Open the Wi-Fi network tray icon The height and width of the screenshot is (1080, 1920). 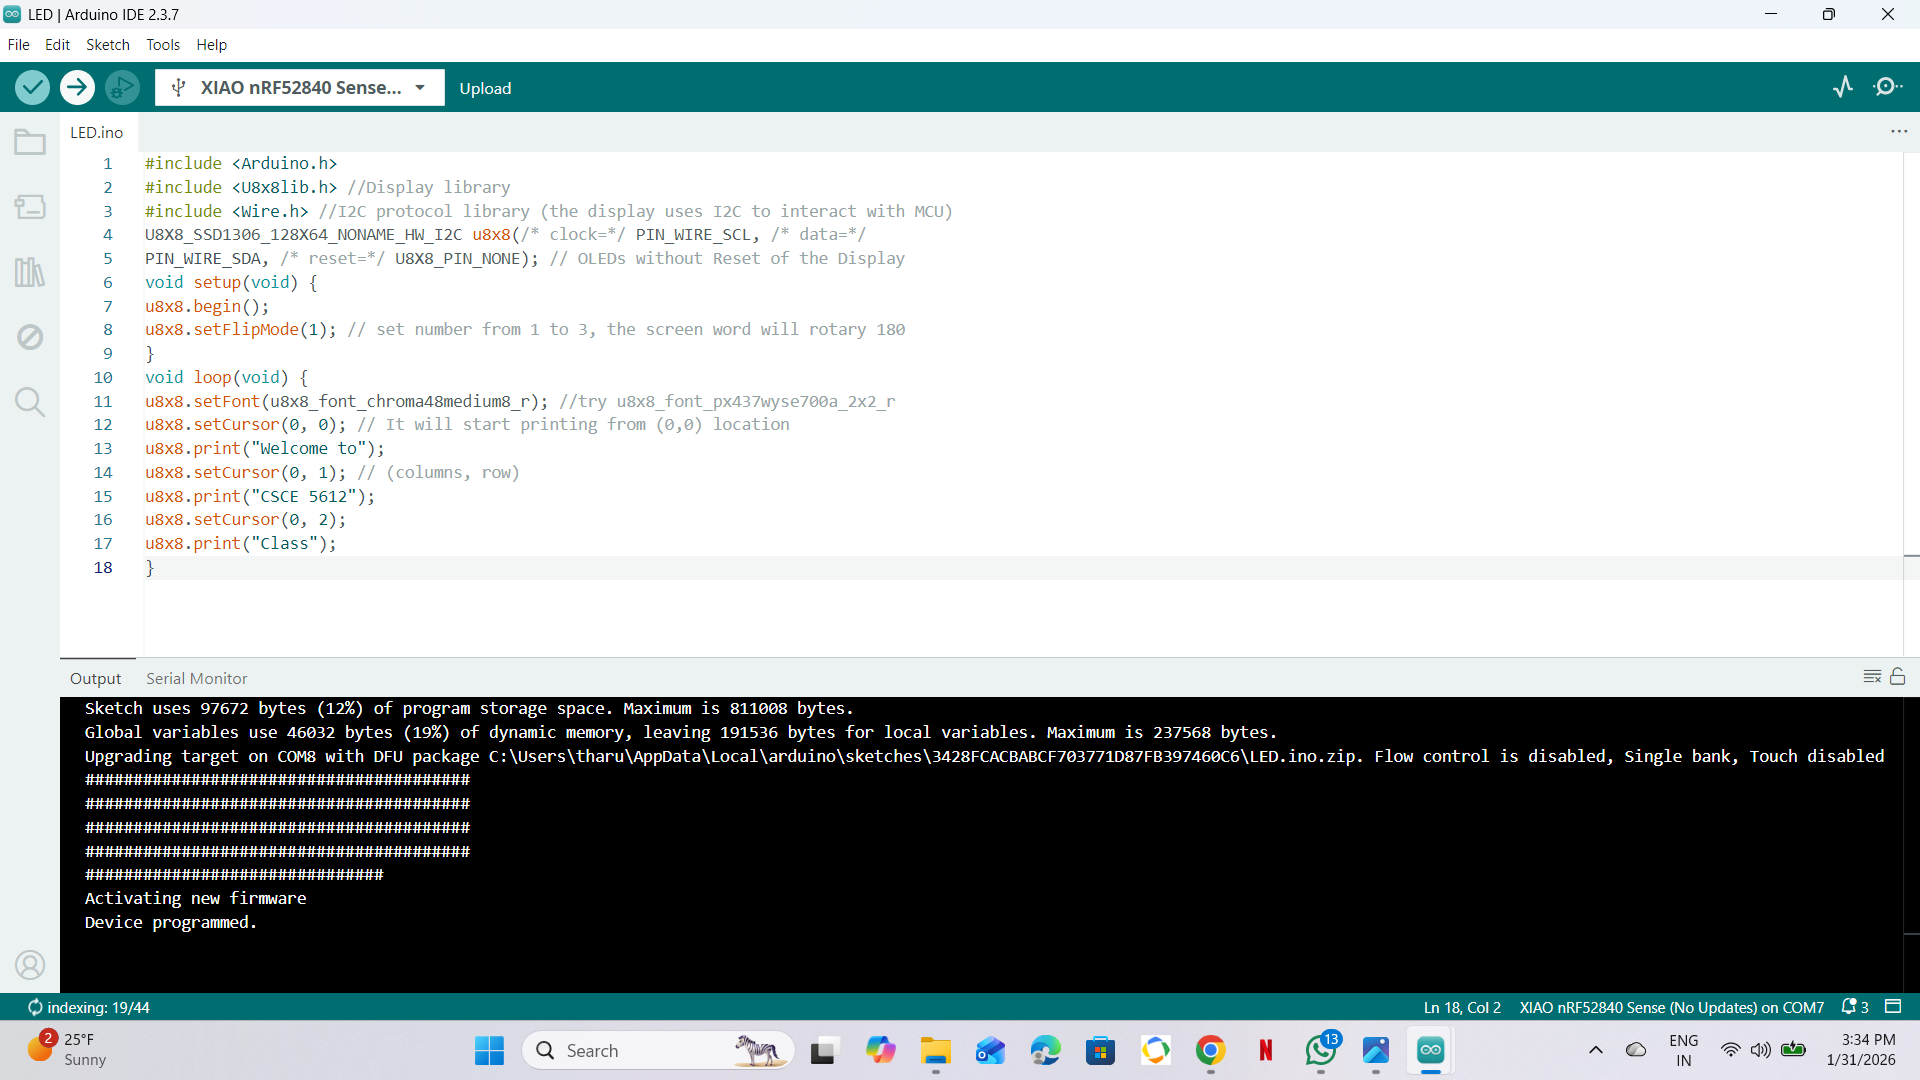pos(1730,1050)
